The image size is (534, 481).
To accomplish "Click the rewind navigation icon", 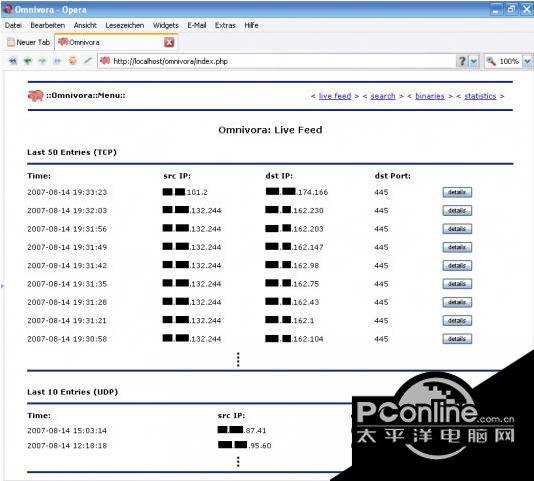I will (x=13, y=61).
